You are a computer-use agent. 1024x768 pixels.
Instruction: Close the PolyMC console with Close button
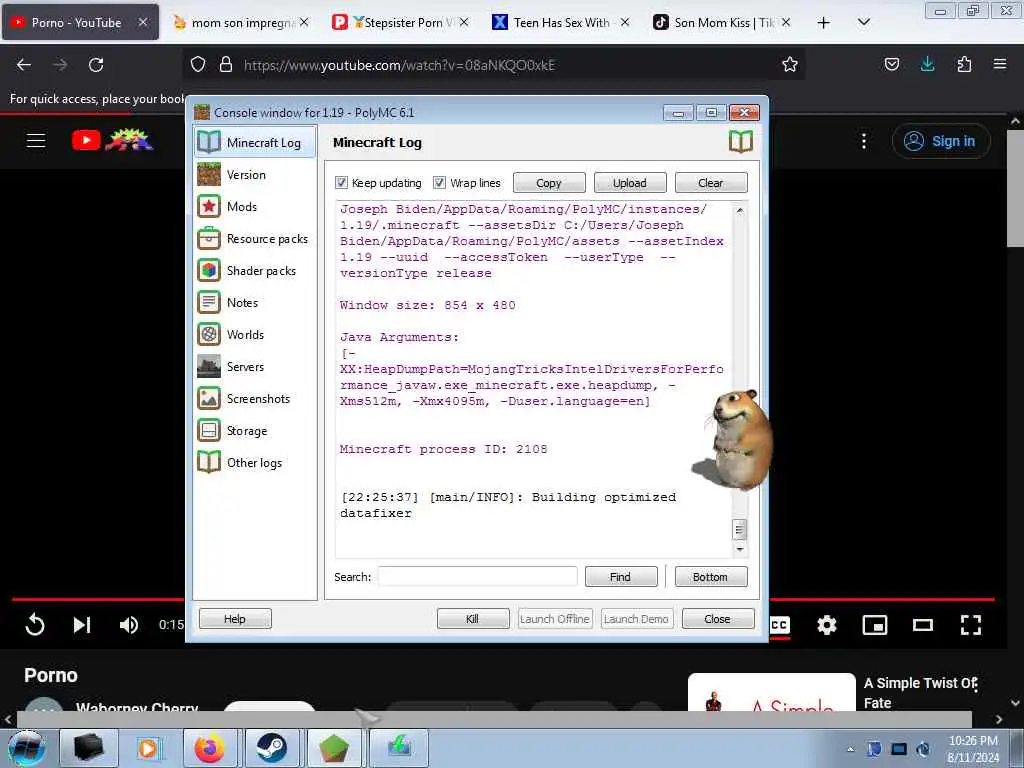718,618
